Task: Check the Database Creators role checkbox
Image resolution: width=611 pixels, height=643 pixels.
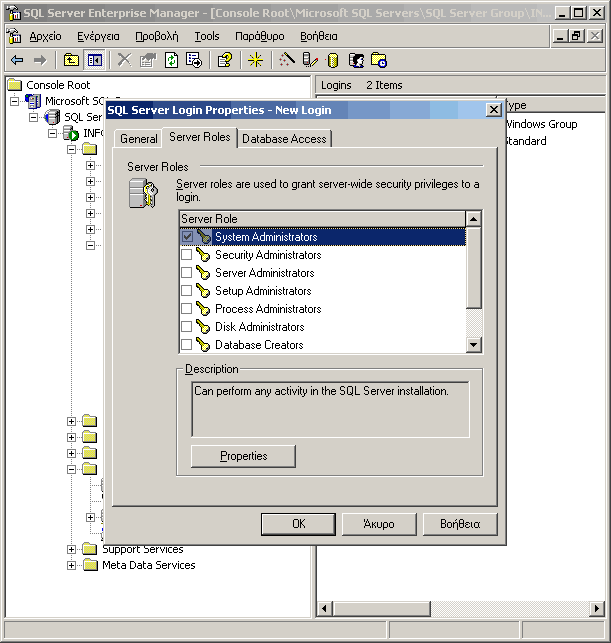Action: point(187,345)
